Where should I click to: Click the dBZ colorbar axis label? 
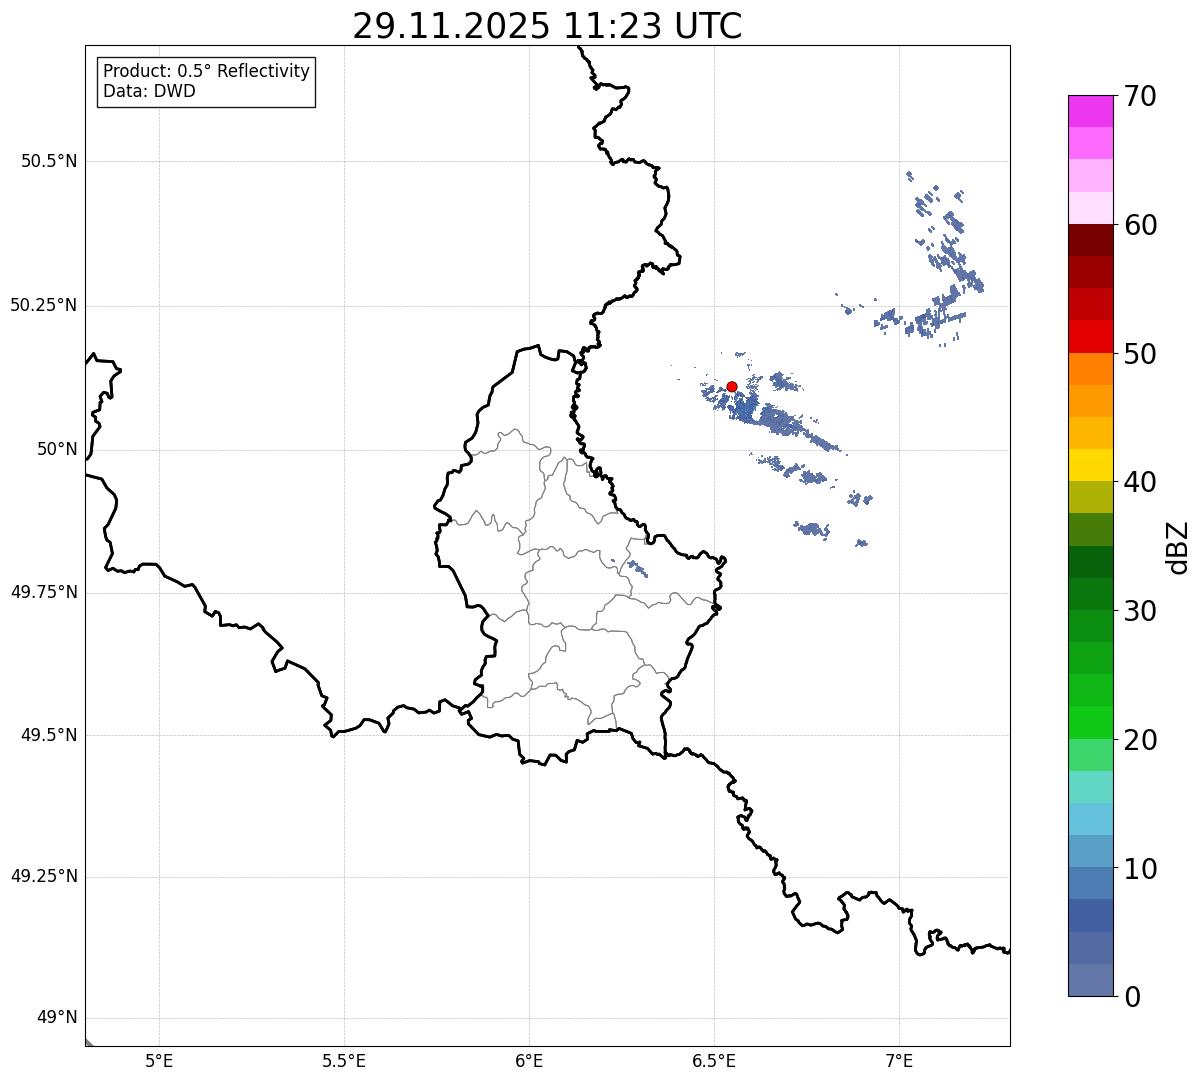tap(1178, 547)
